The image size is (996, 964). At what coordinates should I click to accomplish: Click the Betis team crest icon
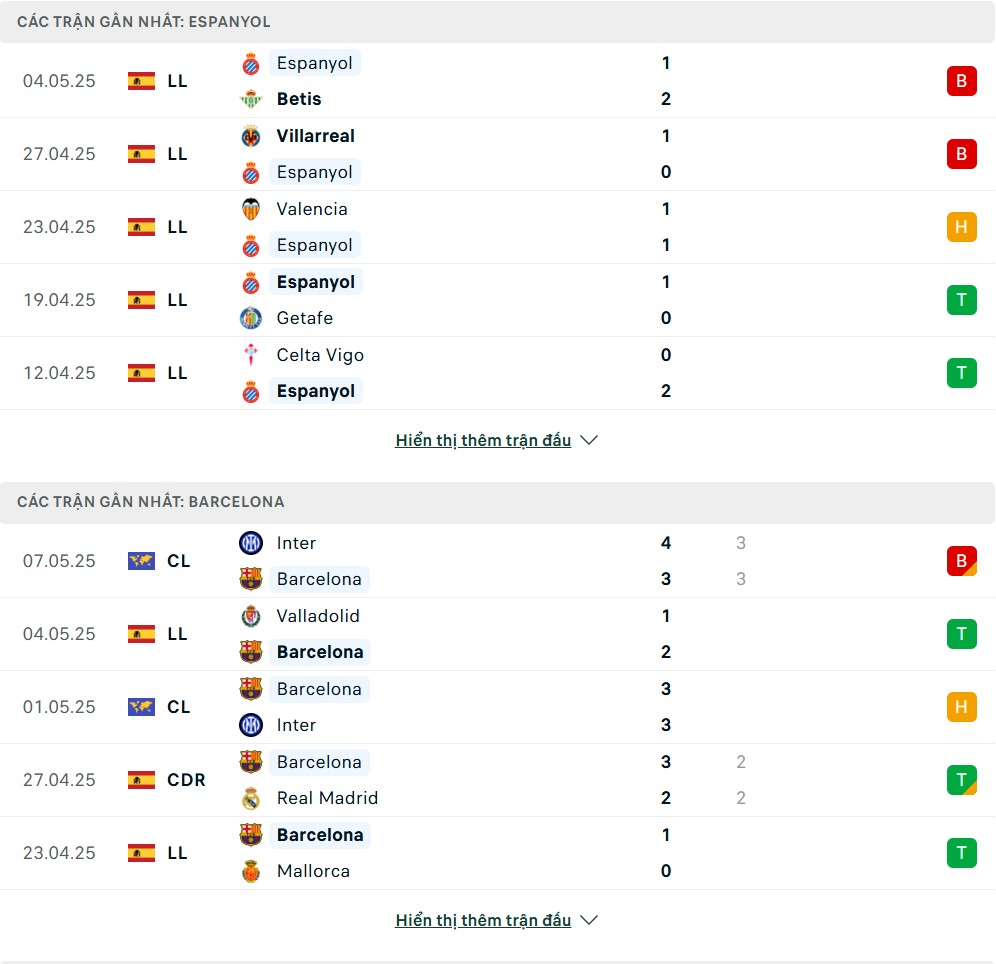tap(251, 99)
